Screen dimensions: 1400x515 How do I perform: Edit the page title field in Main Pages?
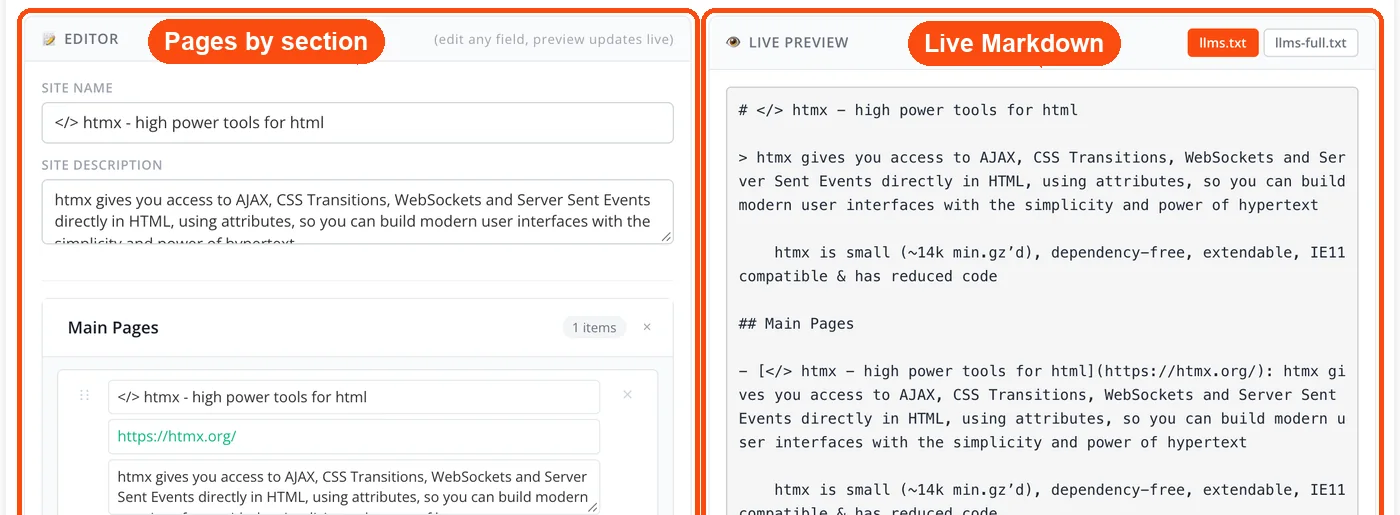click(x=354, y=397)
